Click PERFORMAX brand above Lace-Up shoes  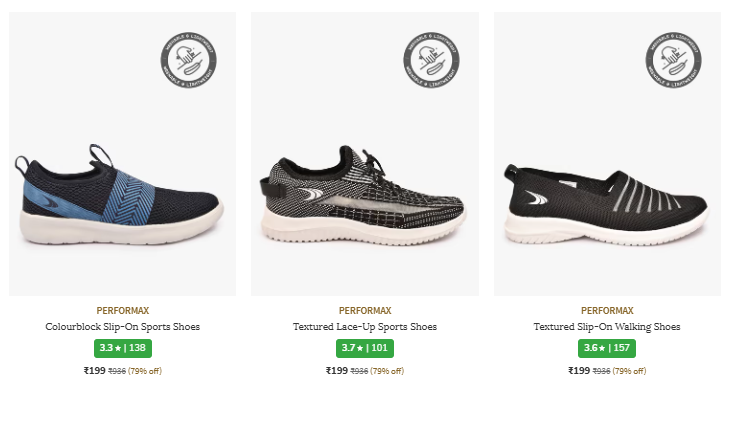(365, 311)
